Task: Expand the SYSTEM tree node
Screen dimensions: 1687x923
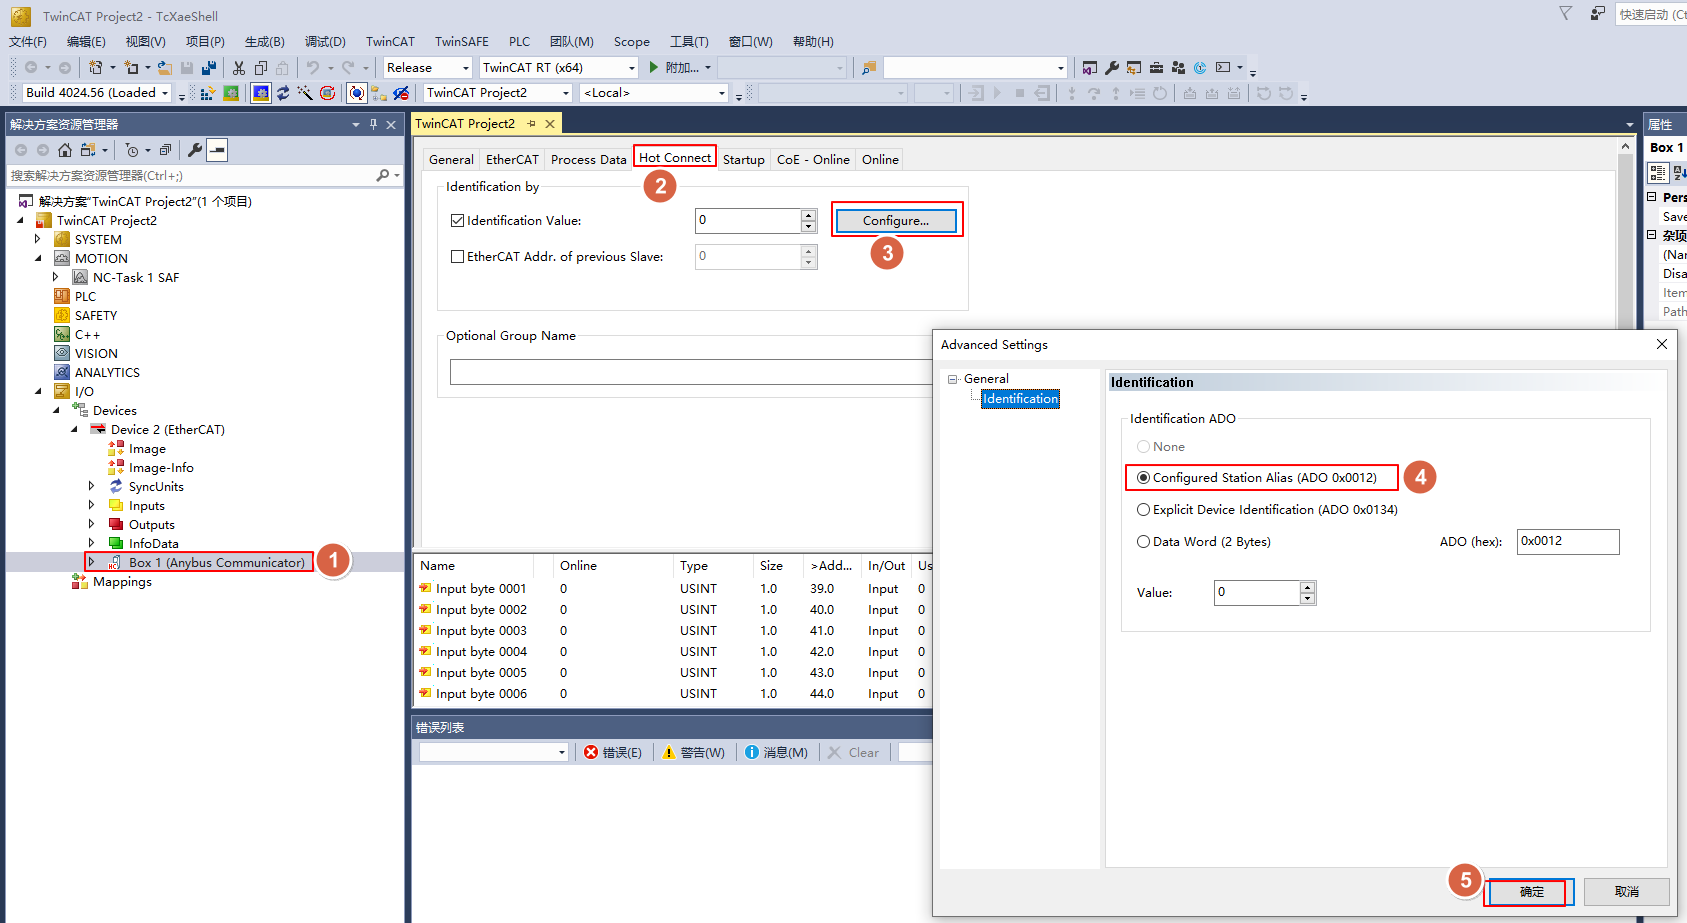Action: 38,239
